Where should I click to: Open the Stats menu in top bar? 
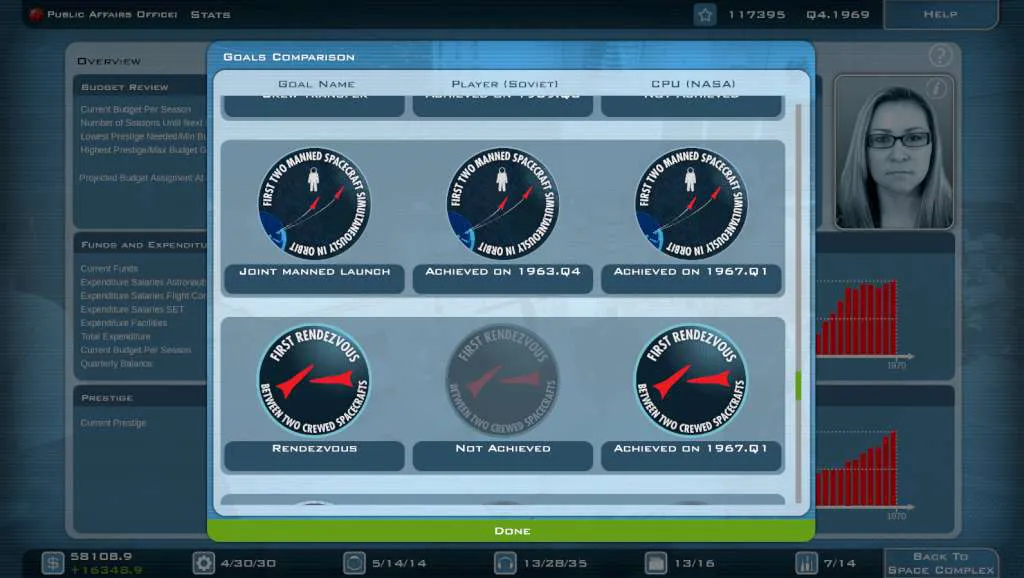(x=210, y=14)
